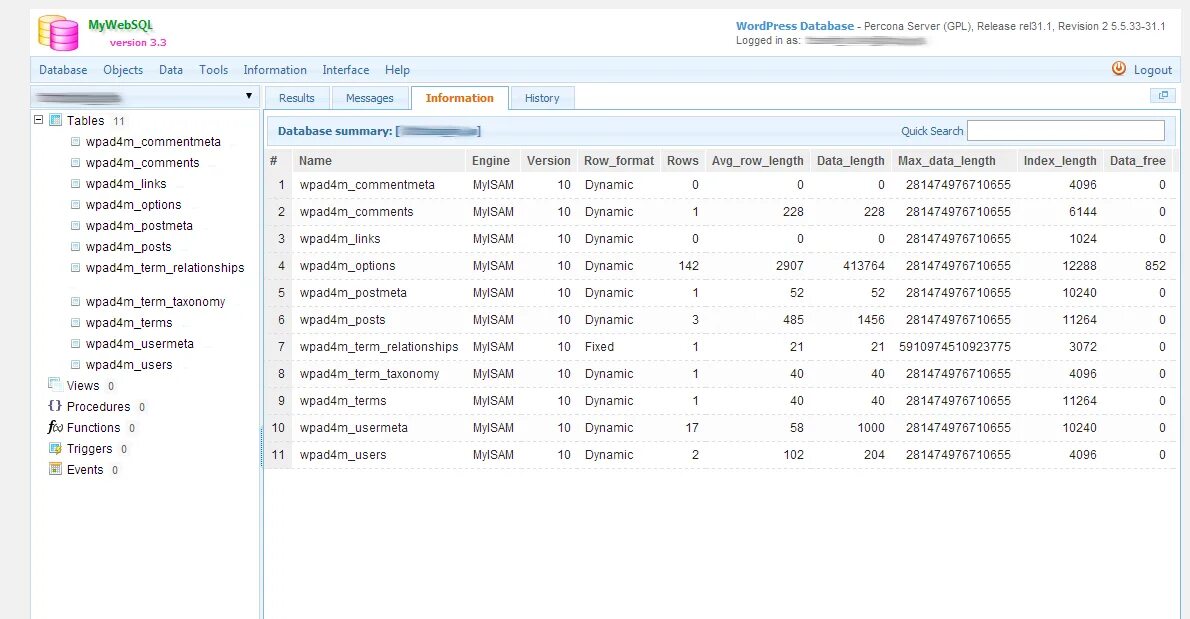Click the orange power icon beside Logout
This screenshot has height=619, width=1190.
(x=1118, y=69)
